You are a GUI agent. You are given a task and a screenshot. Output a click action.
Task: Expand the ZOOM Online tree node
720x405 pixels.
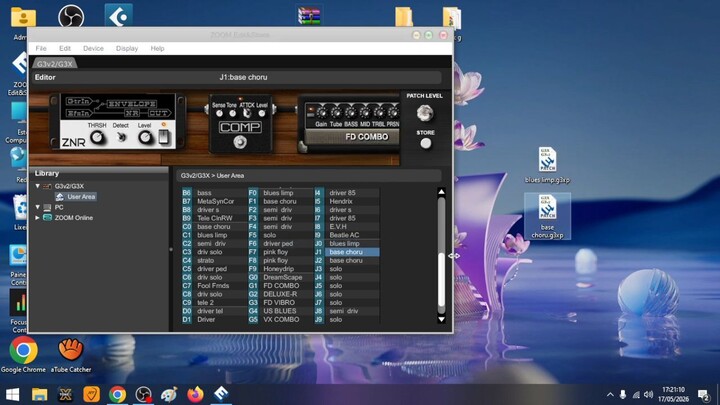pyautogui.click(x=38, y=218)
